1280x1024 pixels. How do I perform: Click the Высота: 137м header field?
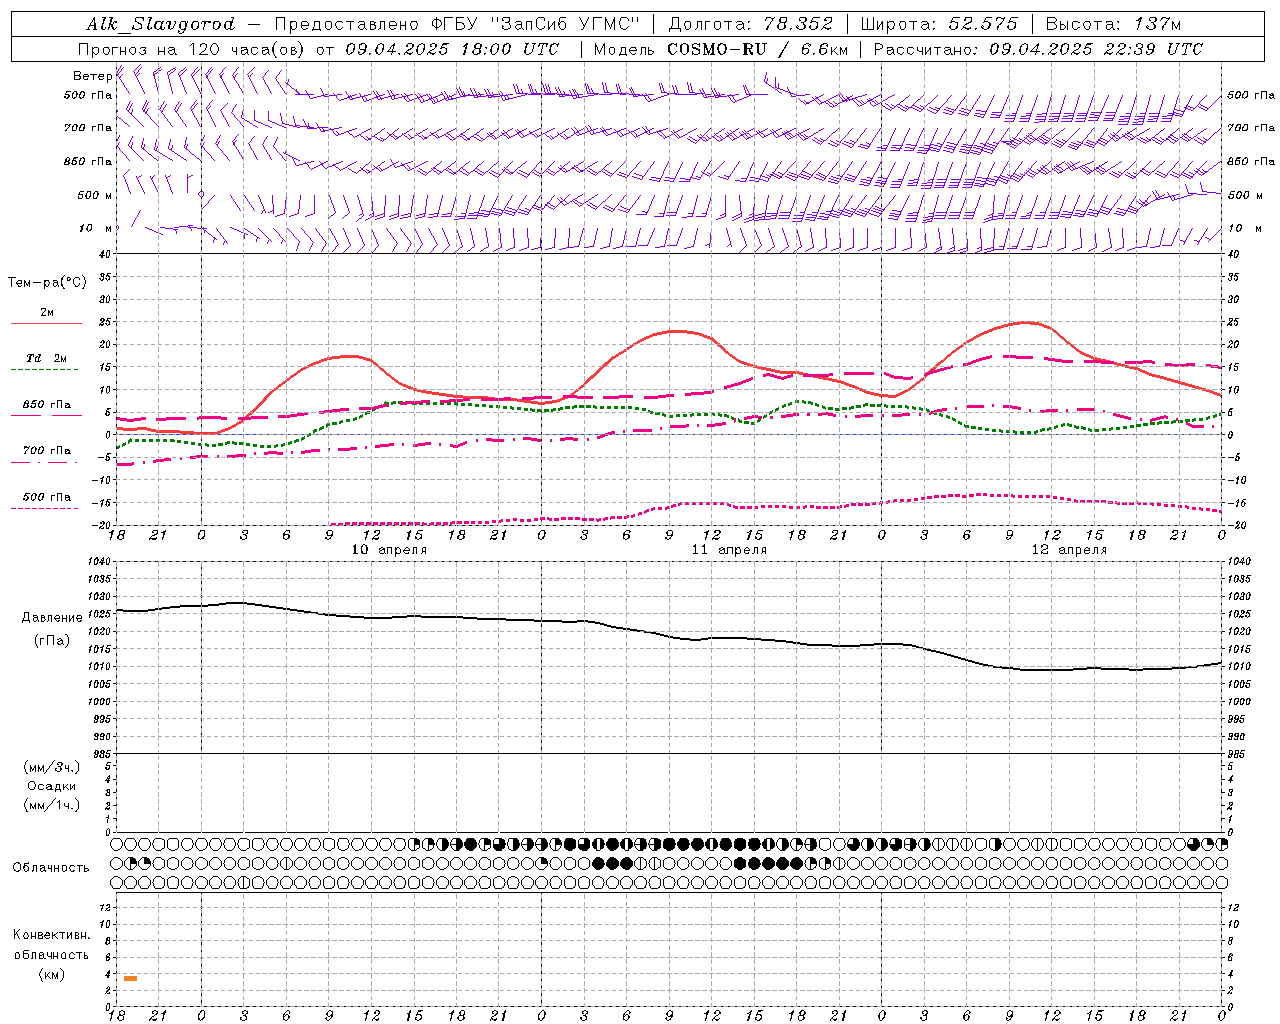pos(1112,24)
